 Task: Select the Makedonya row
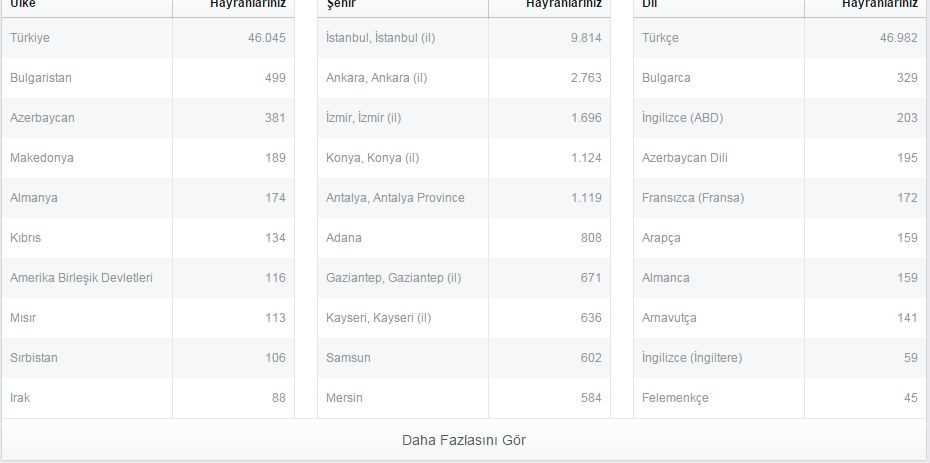pyautogui.click(x=148, y=158)
